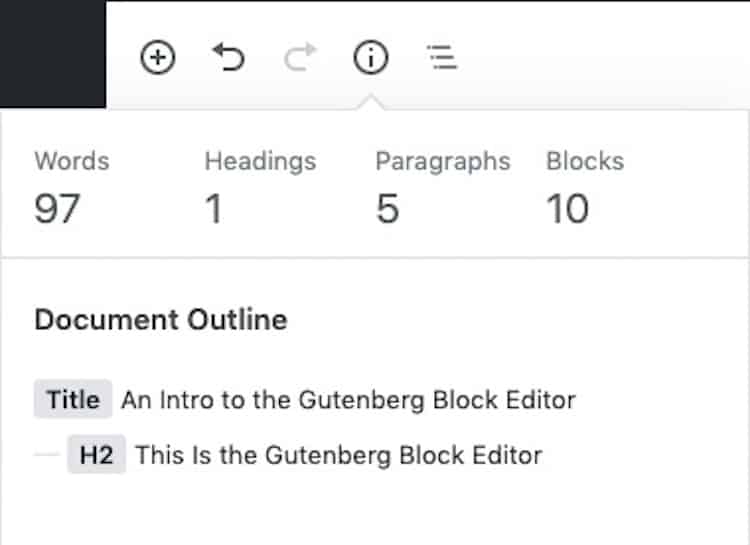
Task: Undo the last change
Action: pyautogui.click(x=229, y=57)
